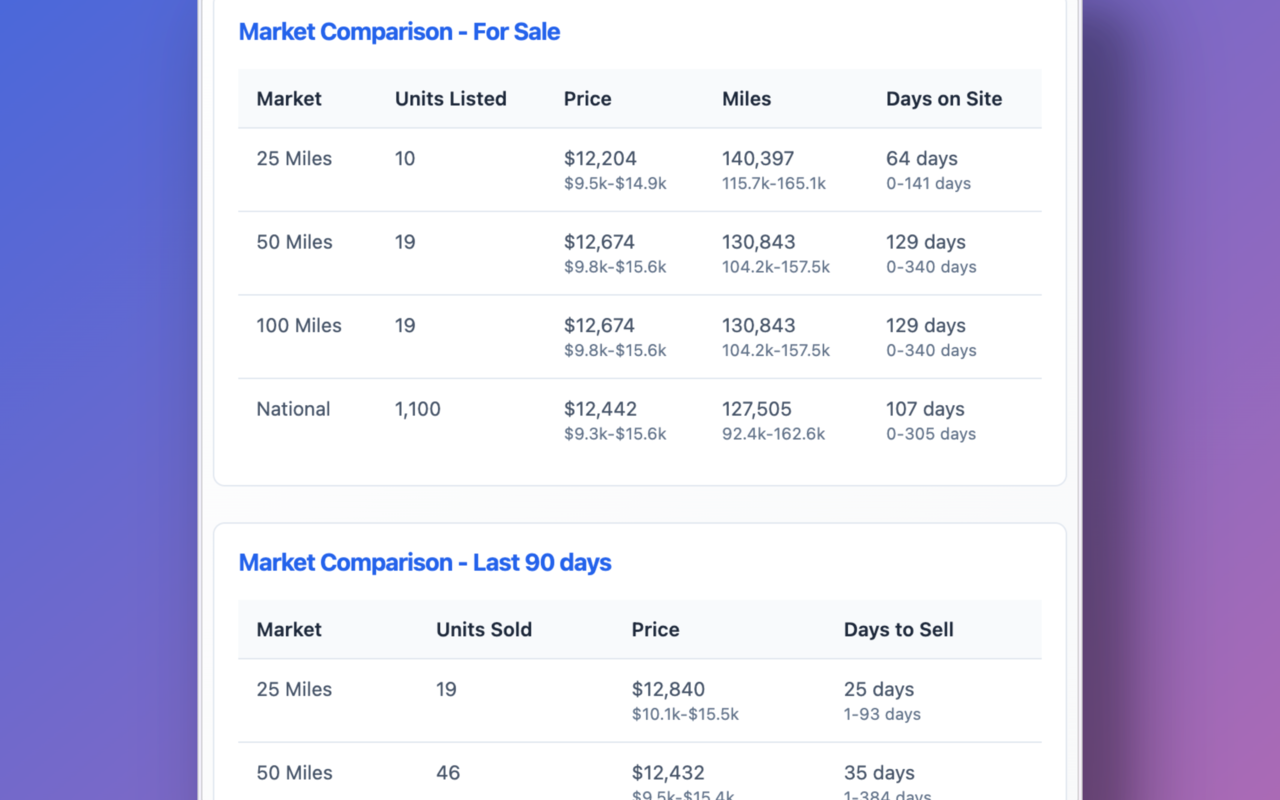
Task: Click '50 Miles' label in Last 90 days table
Action: (294, 773)
